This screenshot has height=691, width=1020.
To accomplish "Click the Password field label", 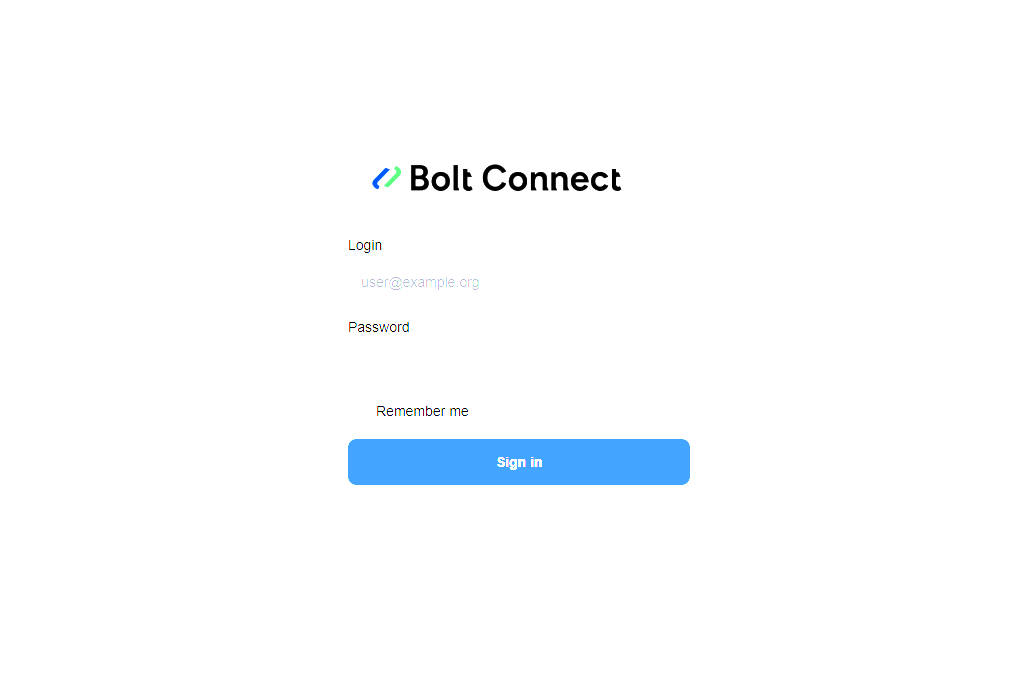I will [379, 327].
